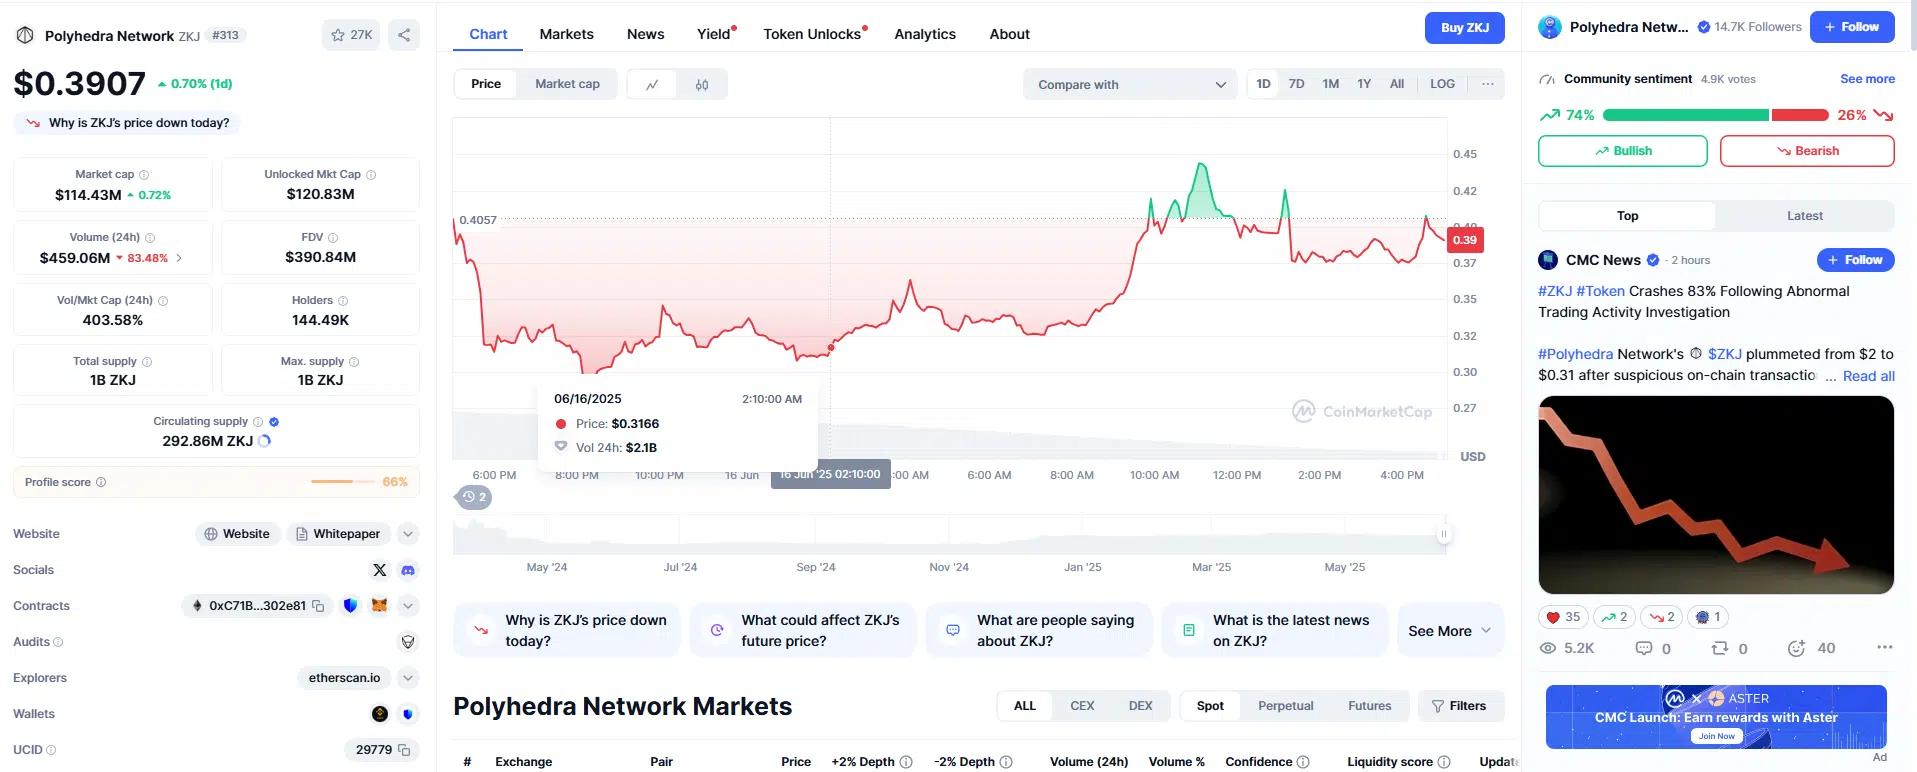1917x772 pixels.
Task: Open the Compare with dropdown
Action: 1130,84
